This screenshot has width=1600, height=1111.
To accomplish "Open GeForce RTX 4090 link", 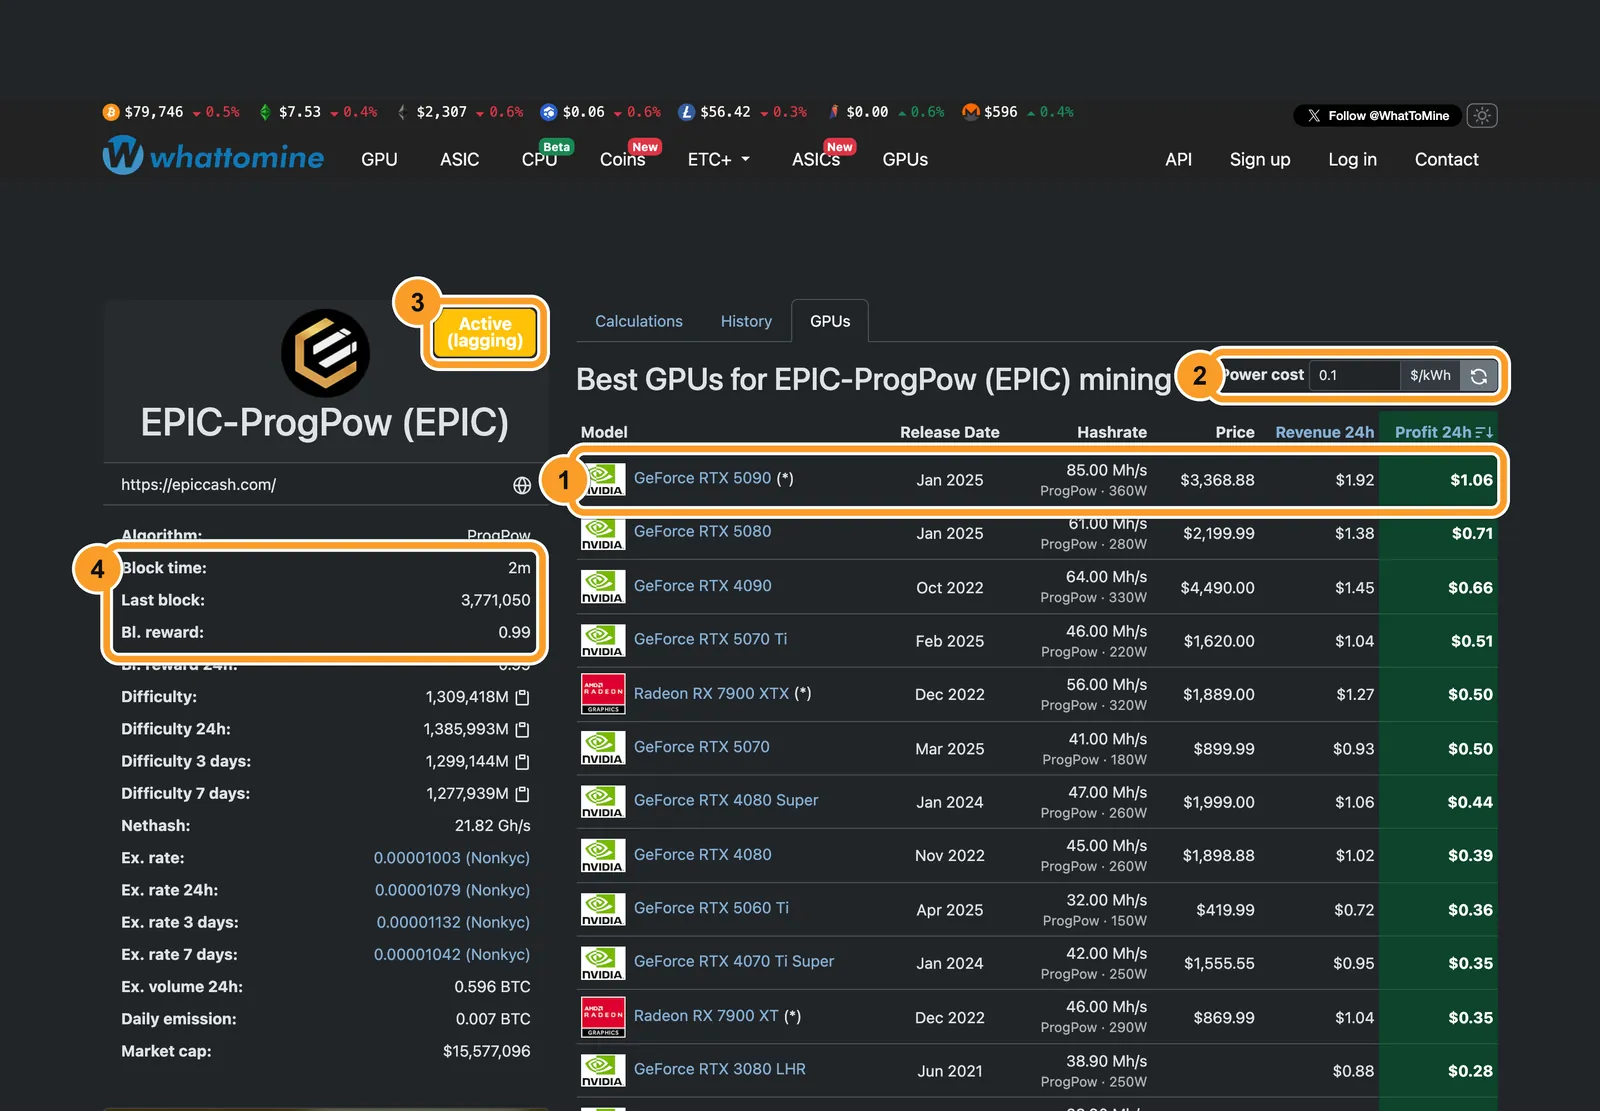I will click(x=703, y=585).
